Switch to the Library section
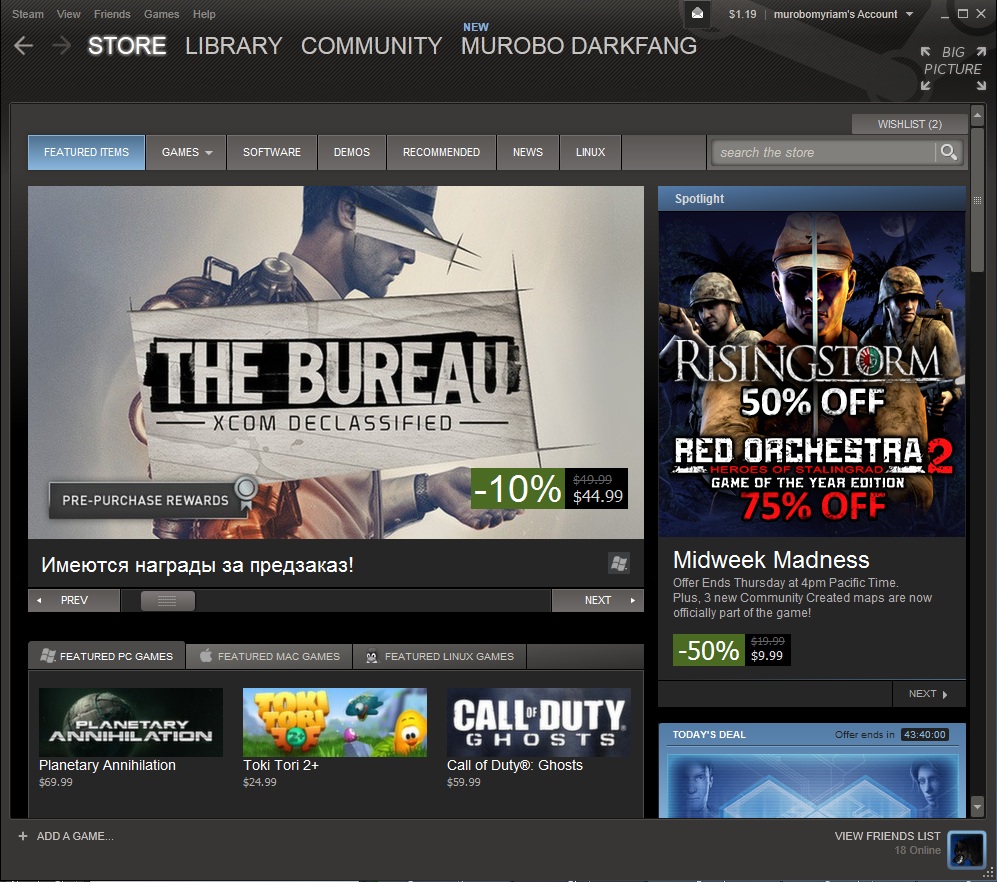Screen dimensions: 997x882 click(233, 46)
